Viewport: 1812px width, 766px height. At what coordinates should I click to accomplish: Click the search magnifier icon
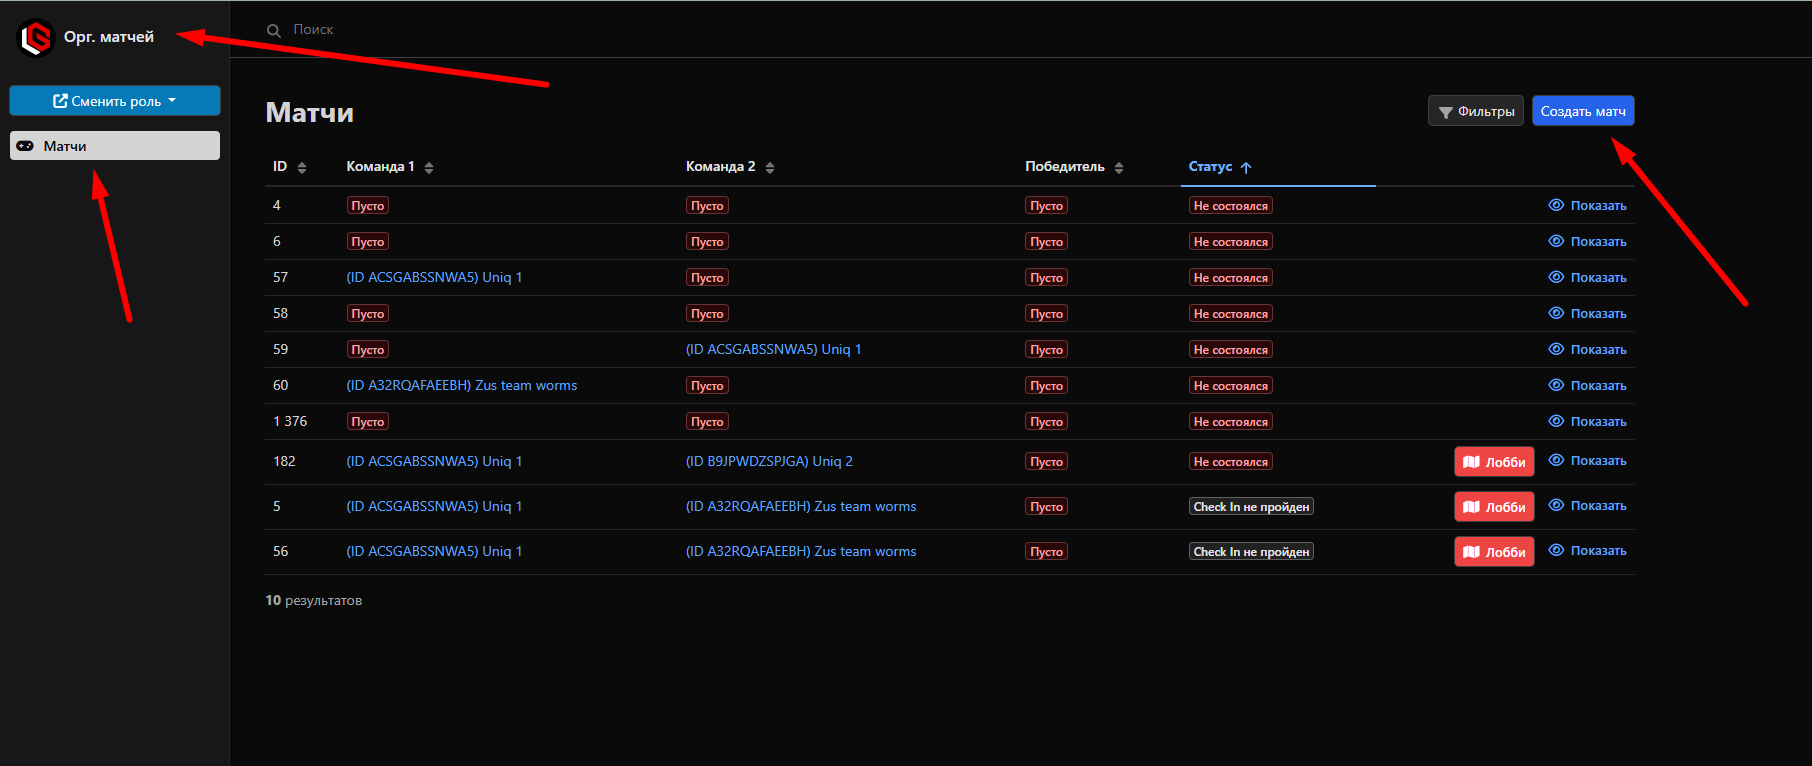pyautogui.click(x=273, y=31)
